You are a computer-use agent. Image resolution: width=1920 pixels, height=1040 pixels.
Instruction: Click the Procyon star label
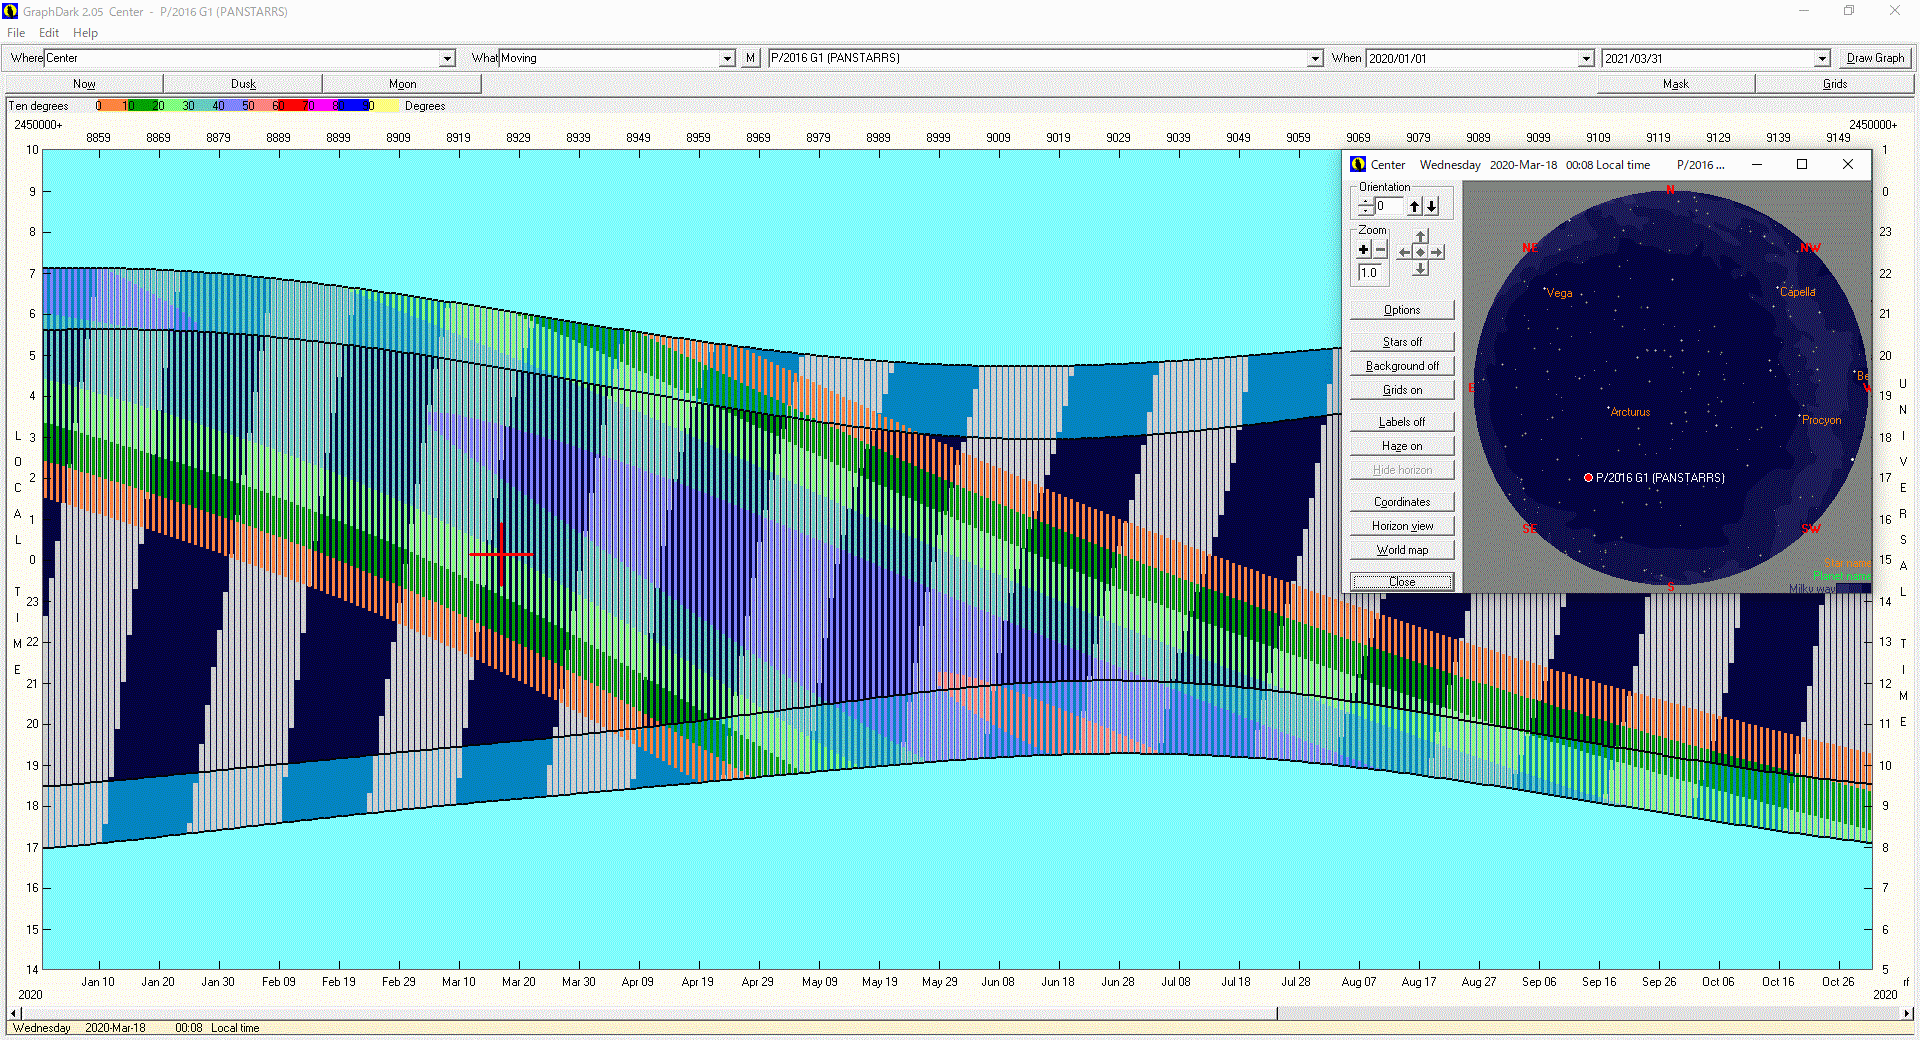tap(1821, 420)
